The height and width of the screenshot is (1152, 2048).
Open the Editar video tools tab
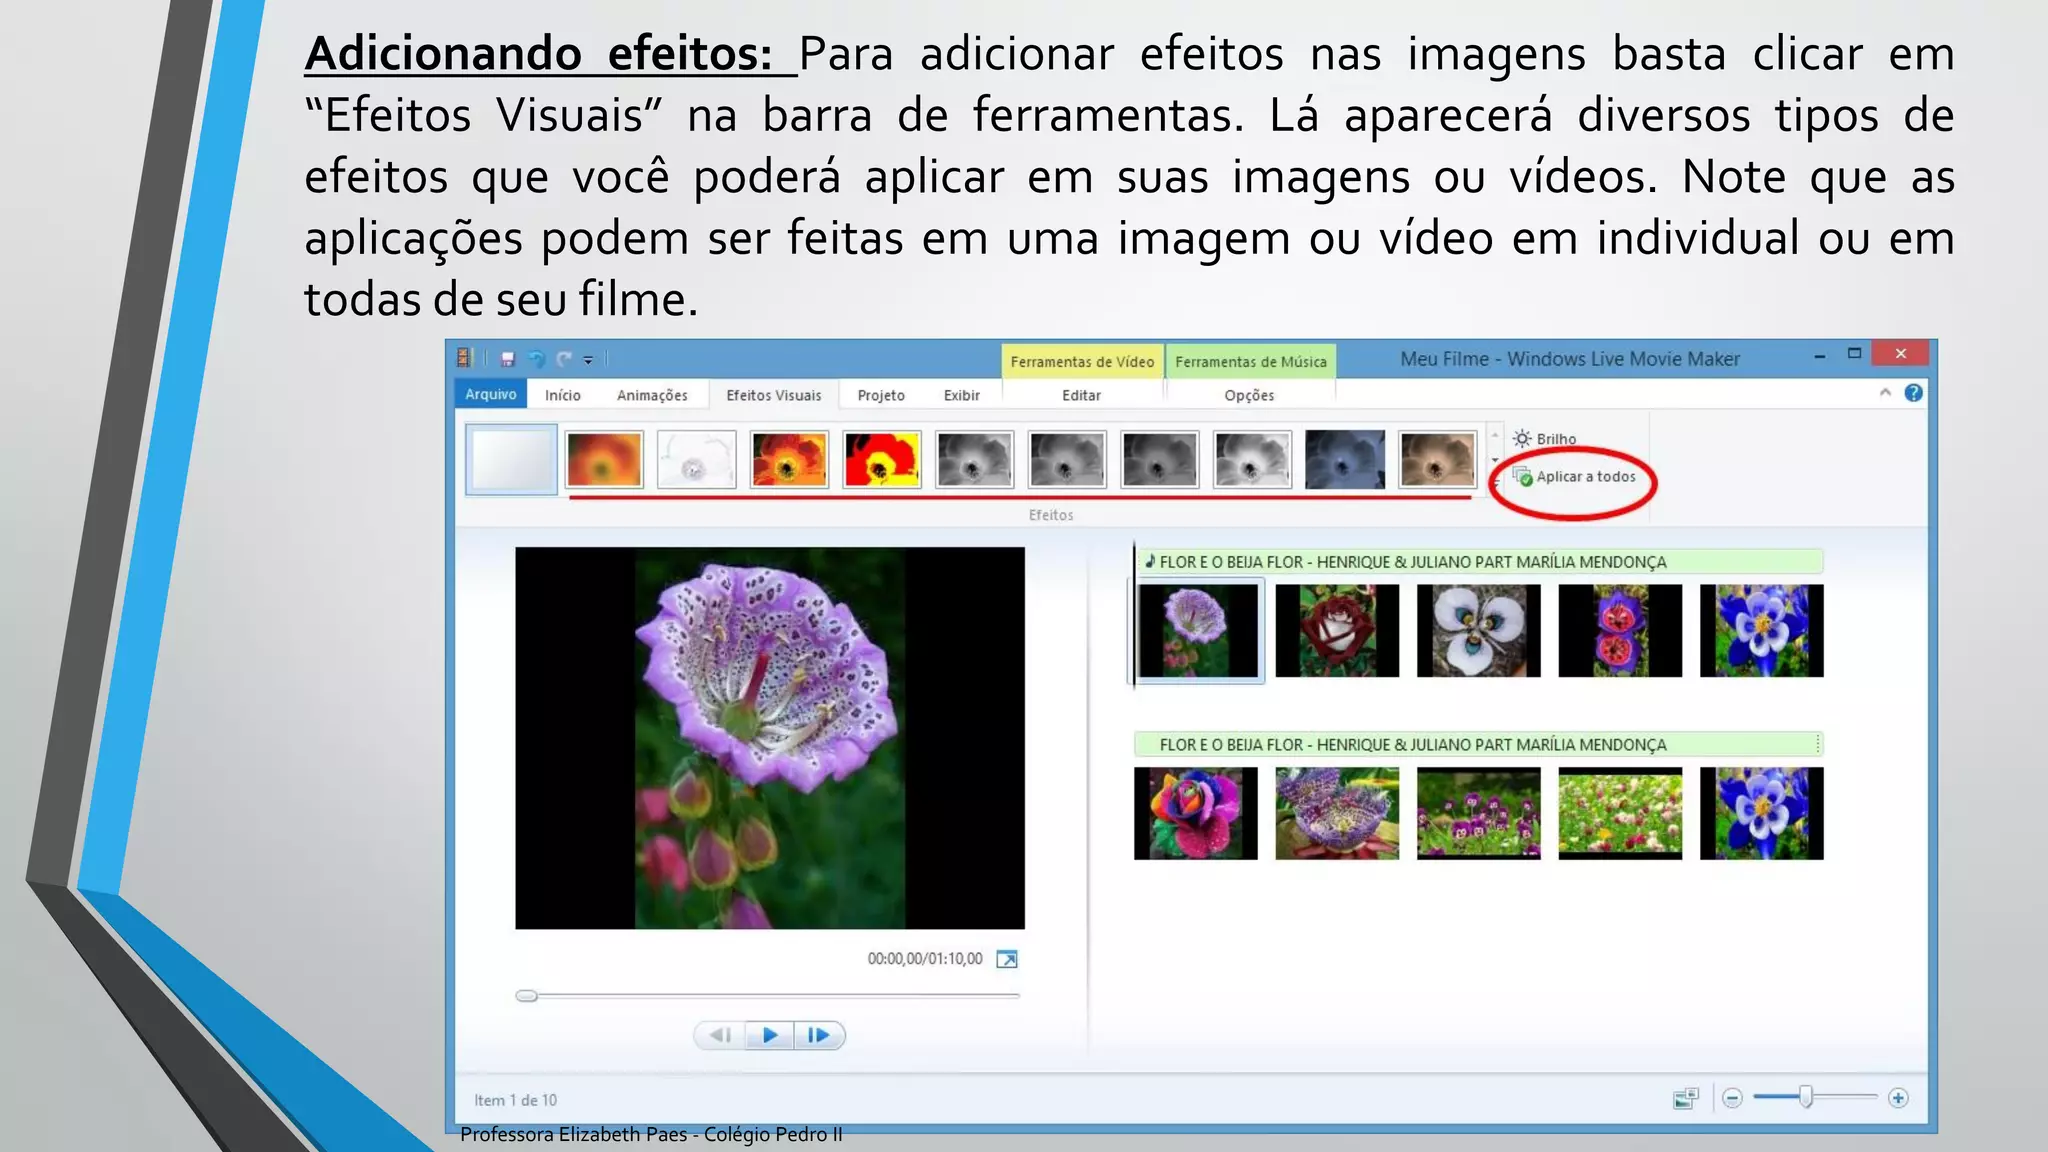tap(1081, 395)
